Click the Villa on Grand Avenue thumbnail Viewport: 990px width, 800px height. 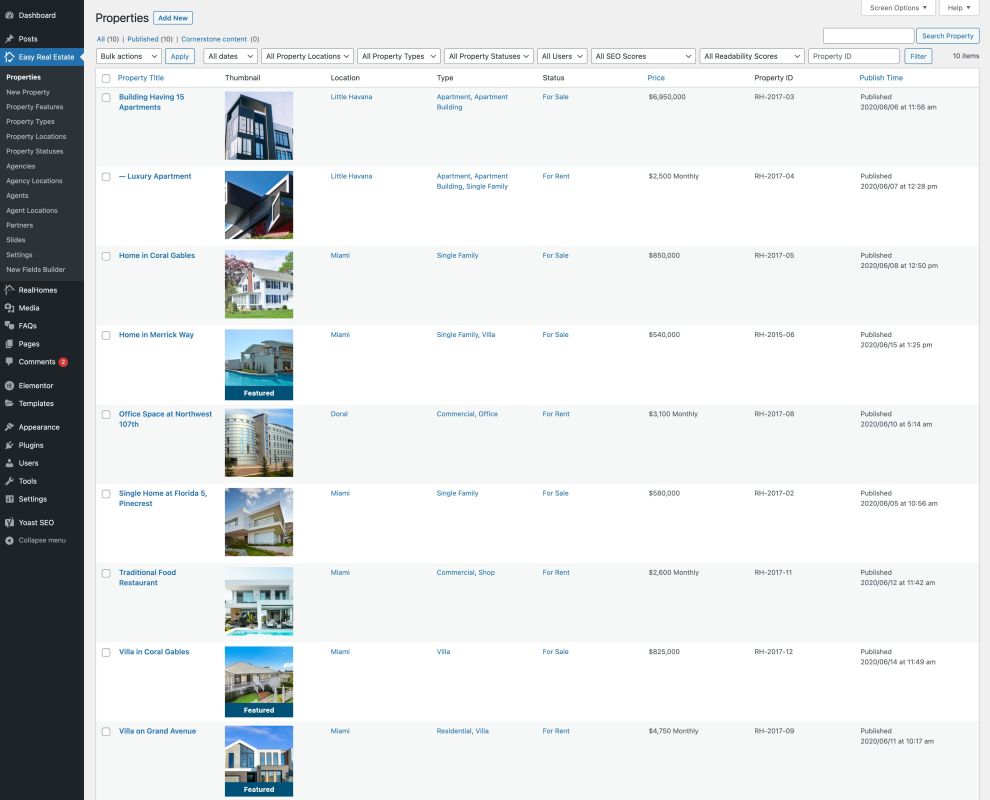tap(259, 761)
